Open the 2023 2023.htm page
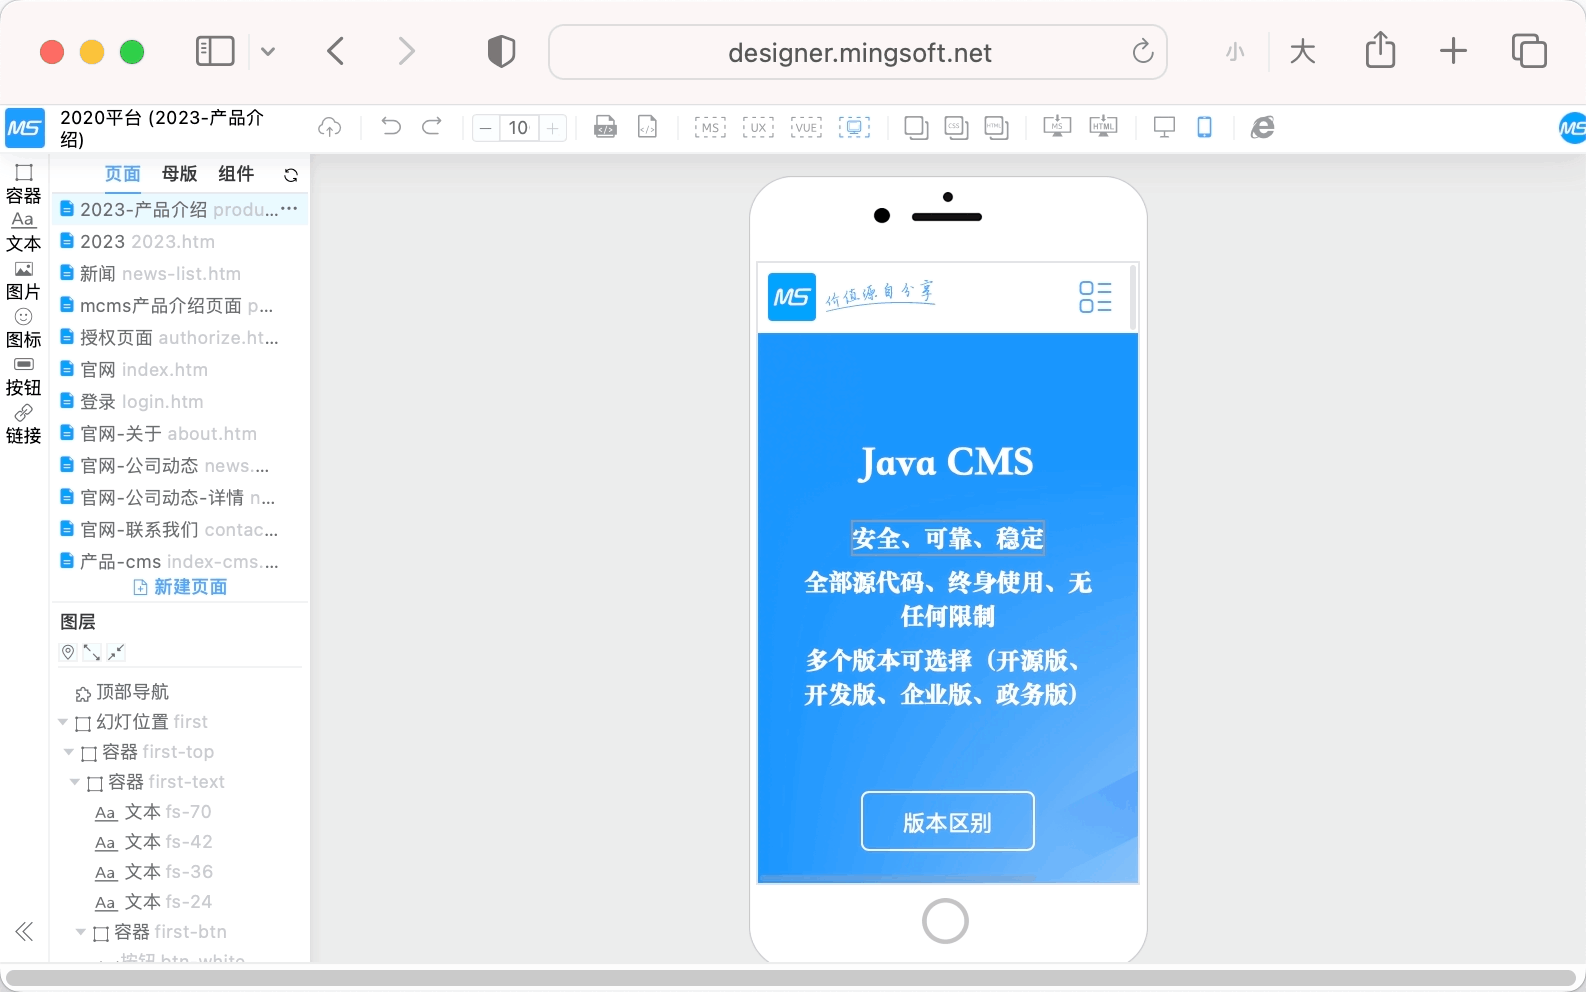1586x992 pixels. click(180, 241)
